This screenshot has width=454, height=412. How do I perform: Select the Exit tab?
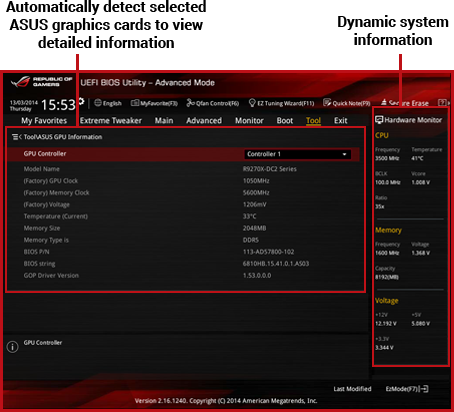341,120
